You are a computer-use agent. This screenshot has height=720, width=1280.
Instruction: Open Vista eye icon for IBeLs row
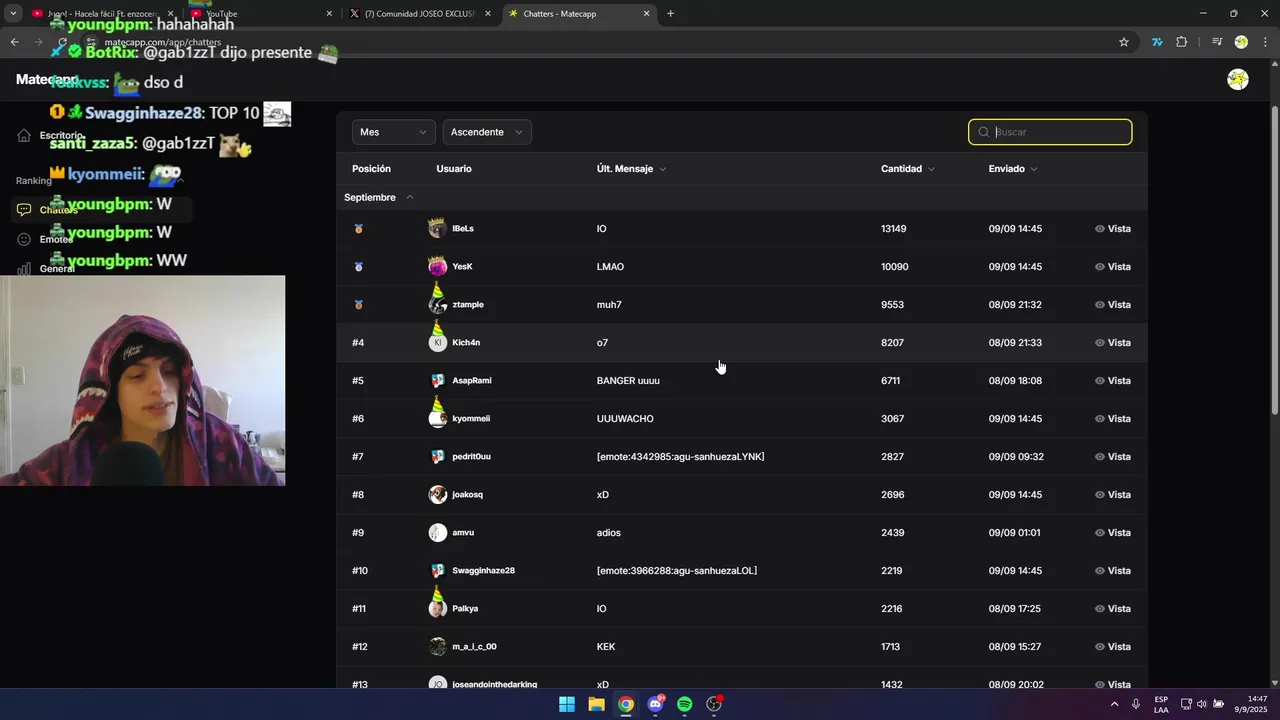click(1100, 229)
